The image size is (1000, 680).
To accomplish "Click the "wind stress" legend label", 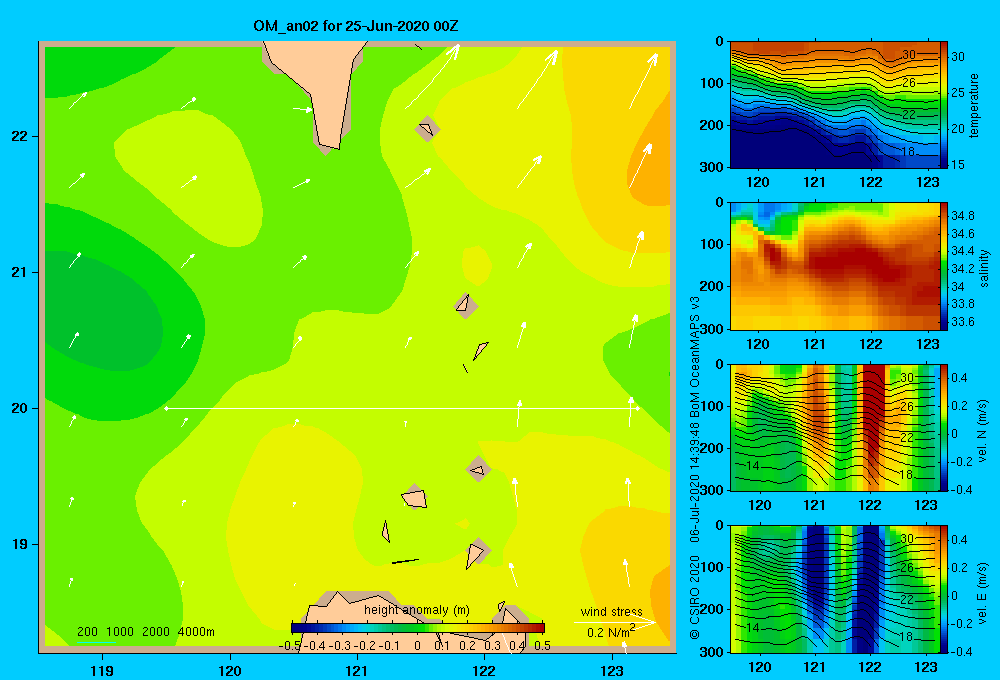I will pyautogui.click(x=611, y=611).
